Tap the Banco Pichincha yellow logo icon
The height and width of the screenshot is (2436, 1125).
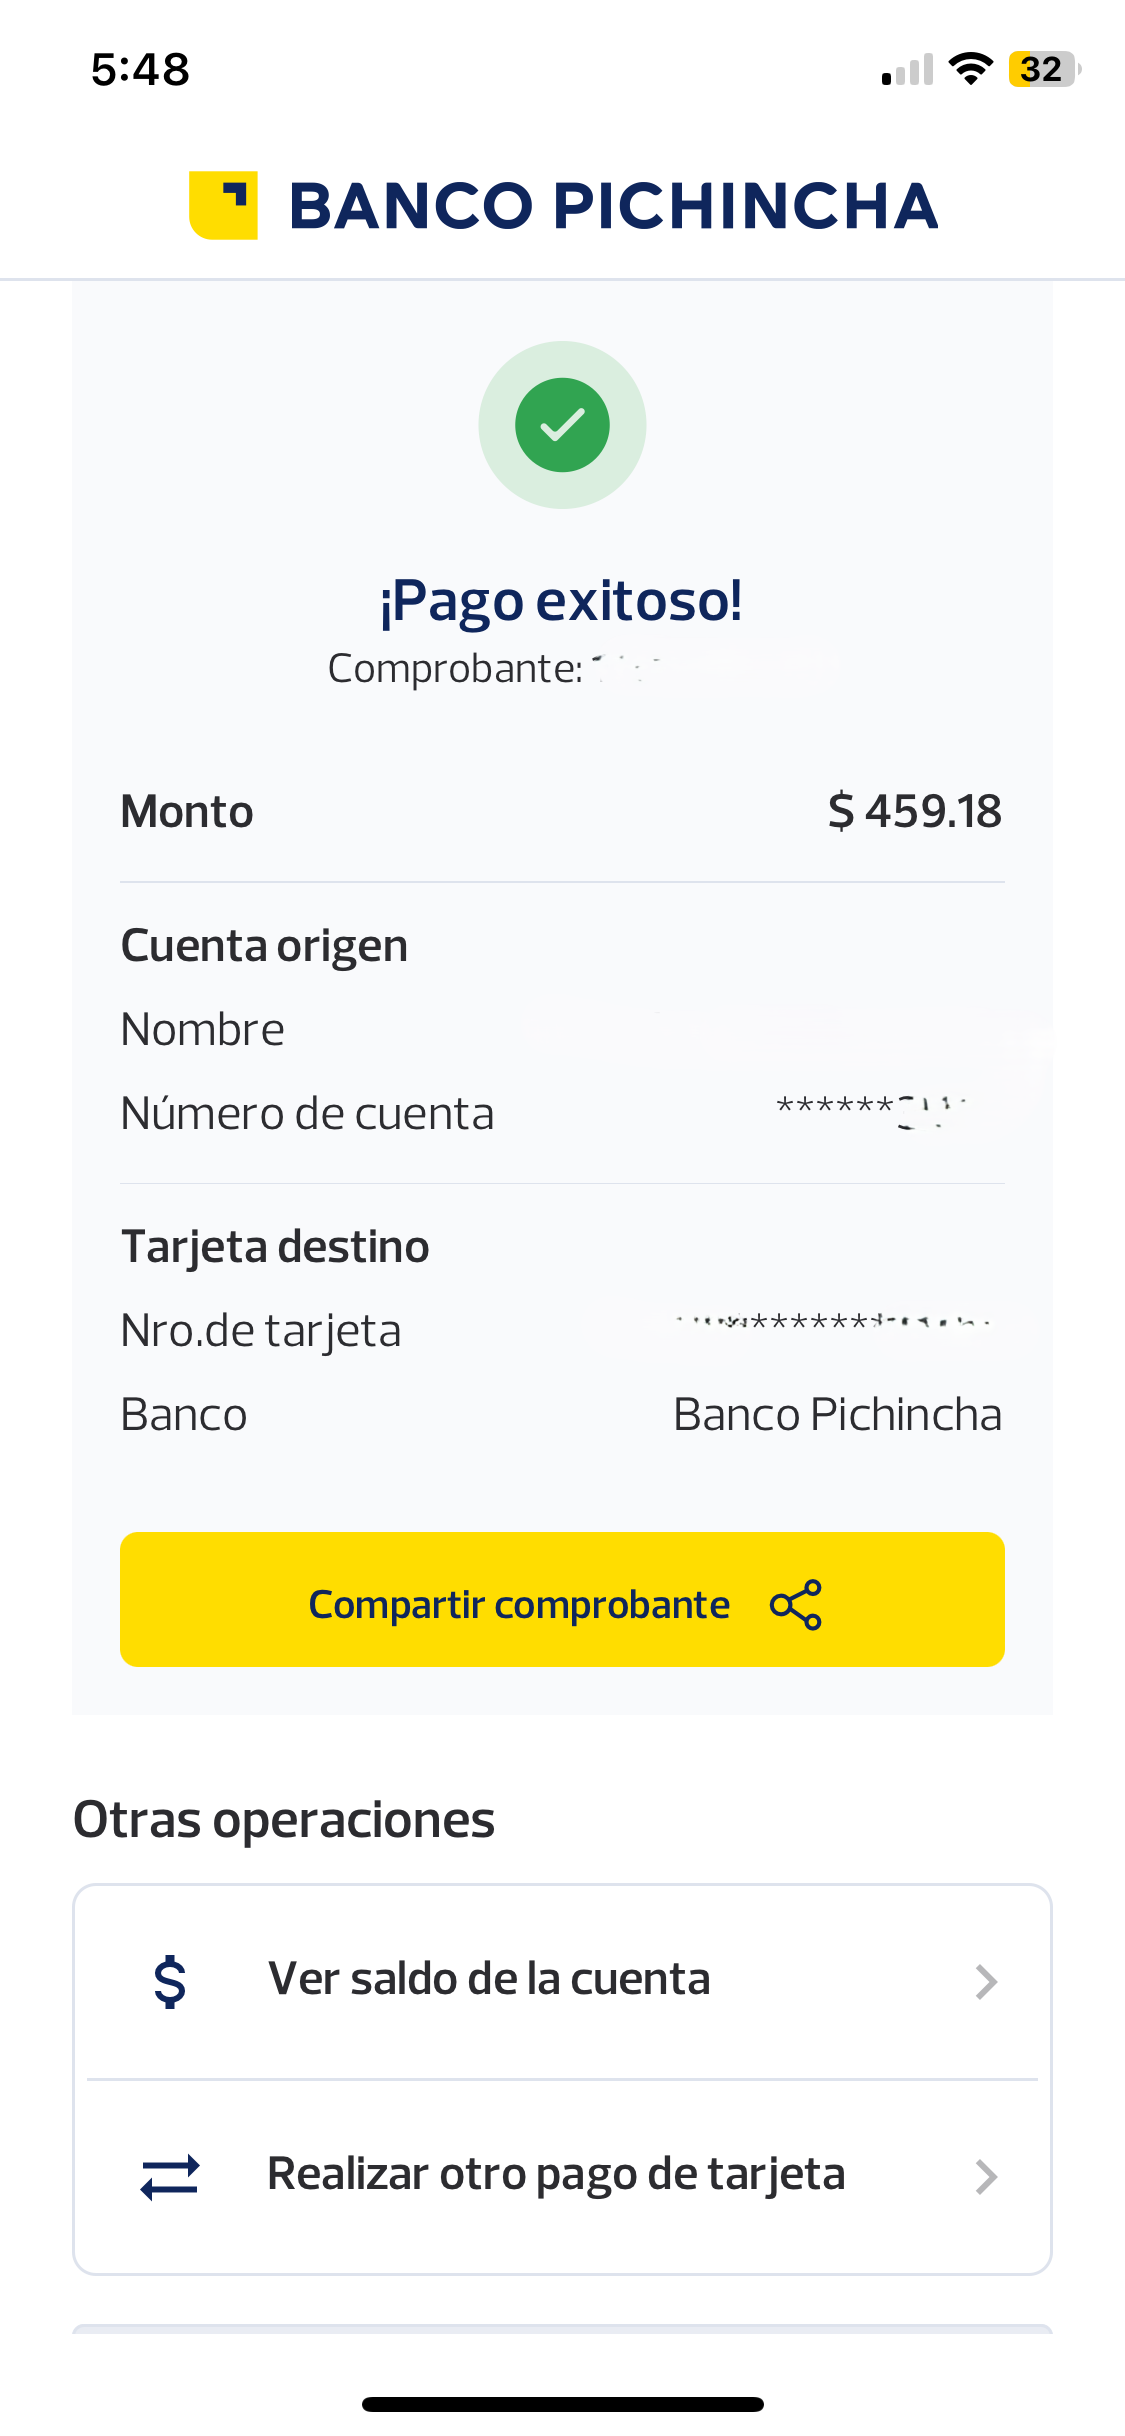[x=223, y=205]
